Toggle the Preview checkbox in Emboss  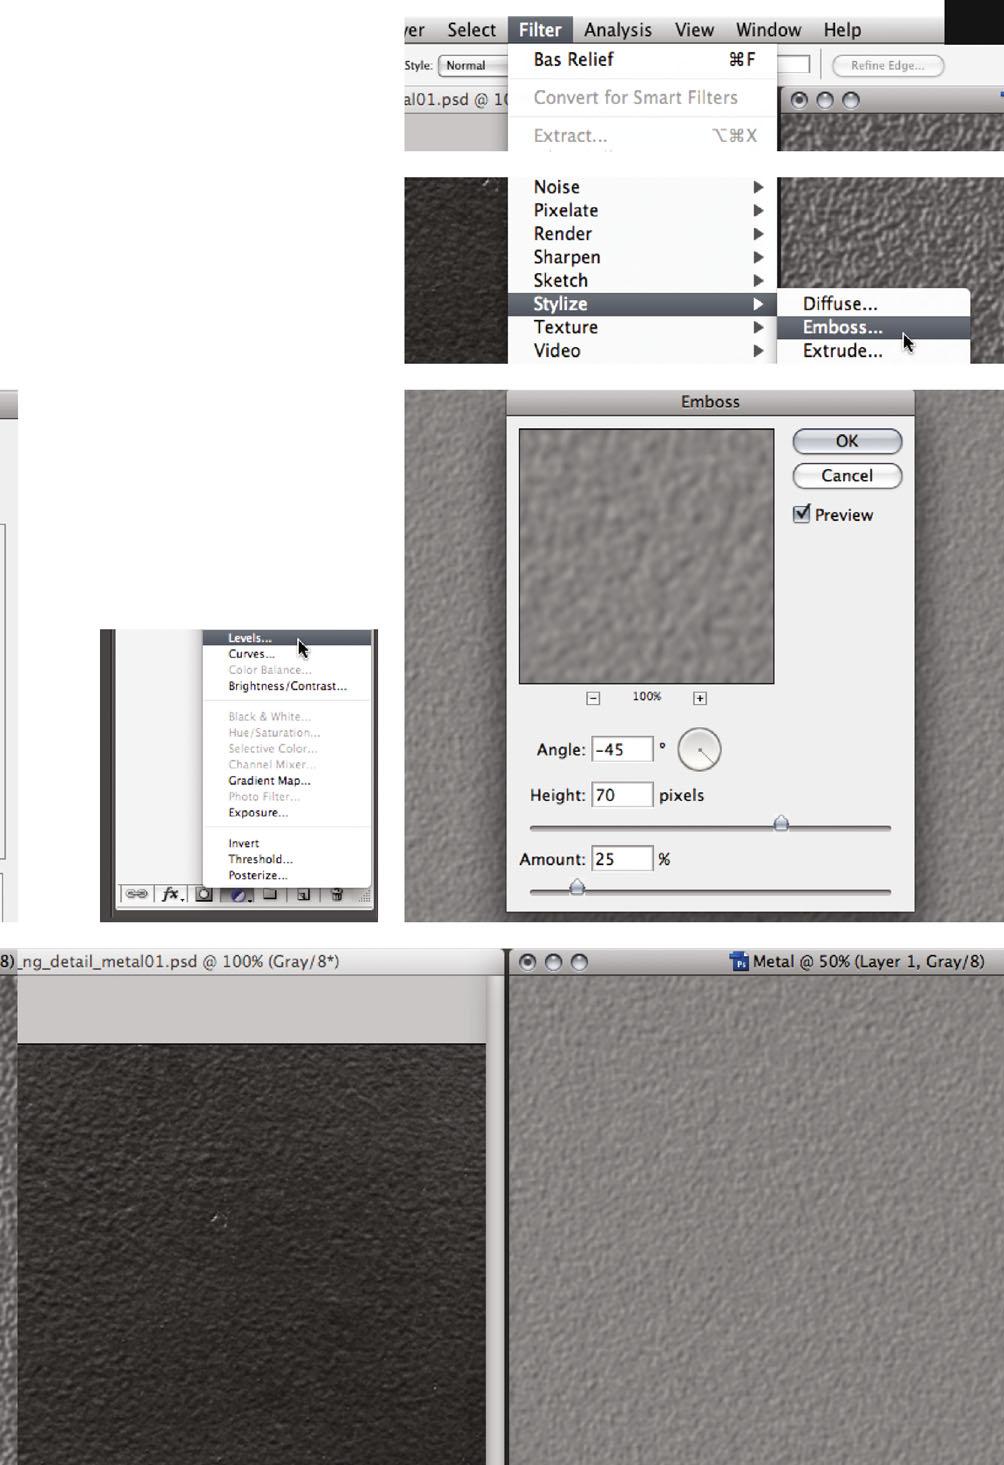(x=801, y=514)
